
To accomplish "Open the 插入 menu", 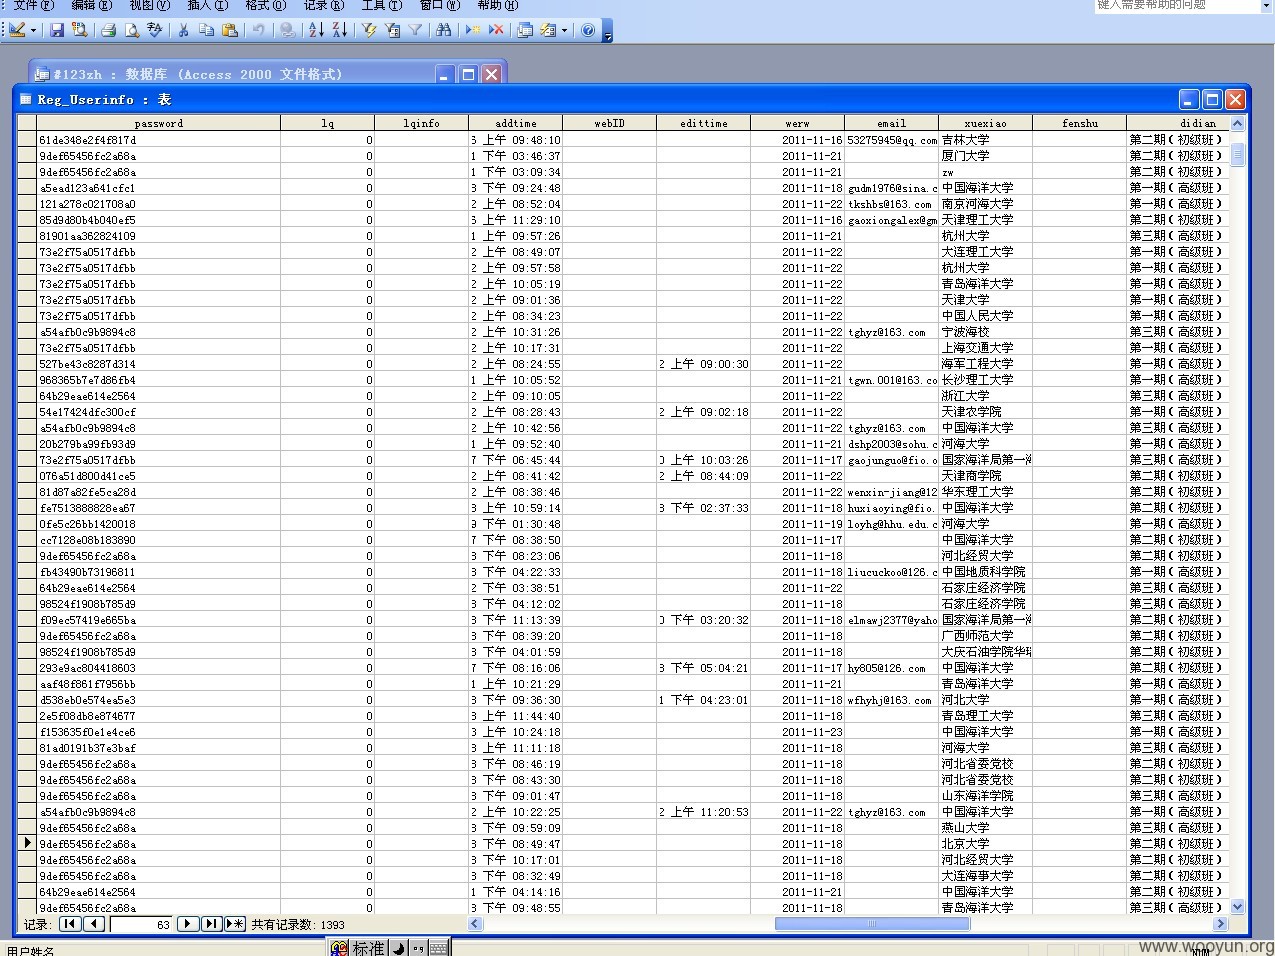I will (208, 5).
